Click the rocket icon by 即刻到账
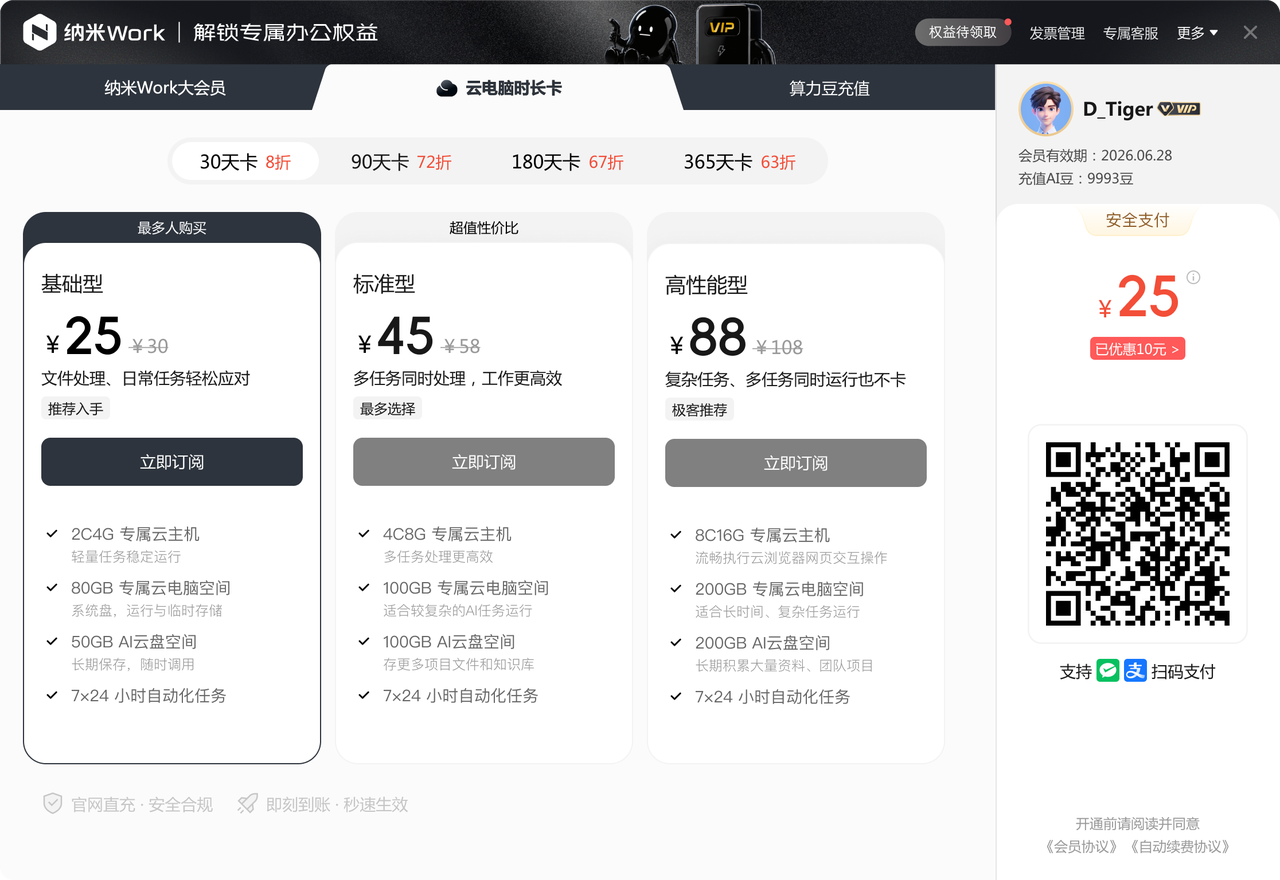1280x880 pixels. (x=247, y=803)
